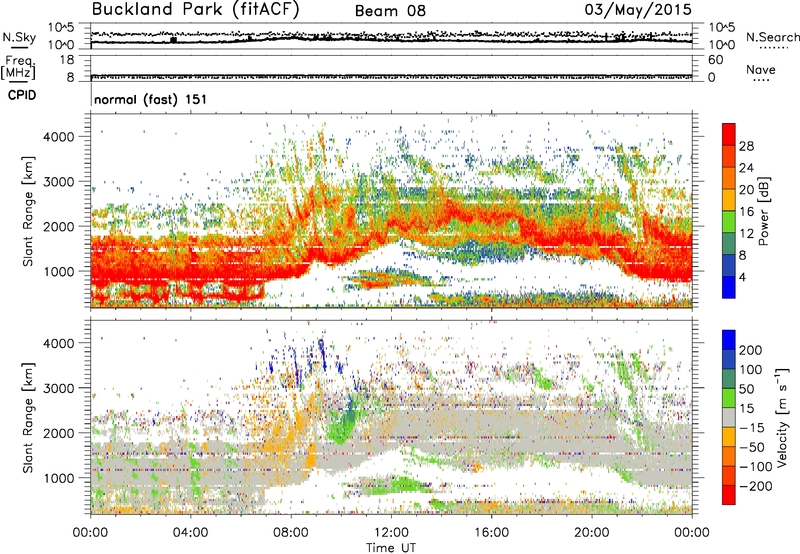Click 'Slant Range [km]' label of power plot
The width and height of the screenshot is (800, 554).
[28, 211]
